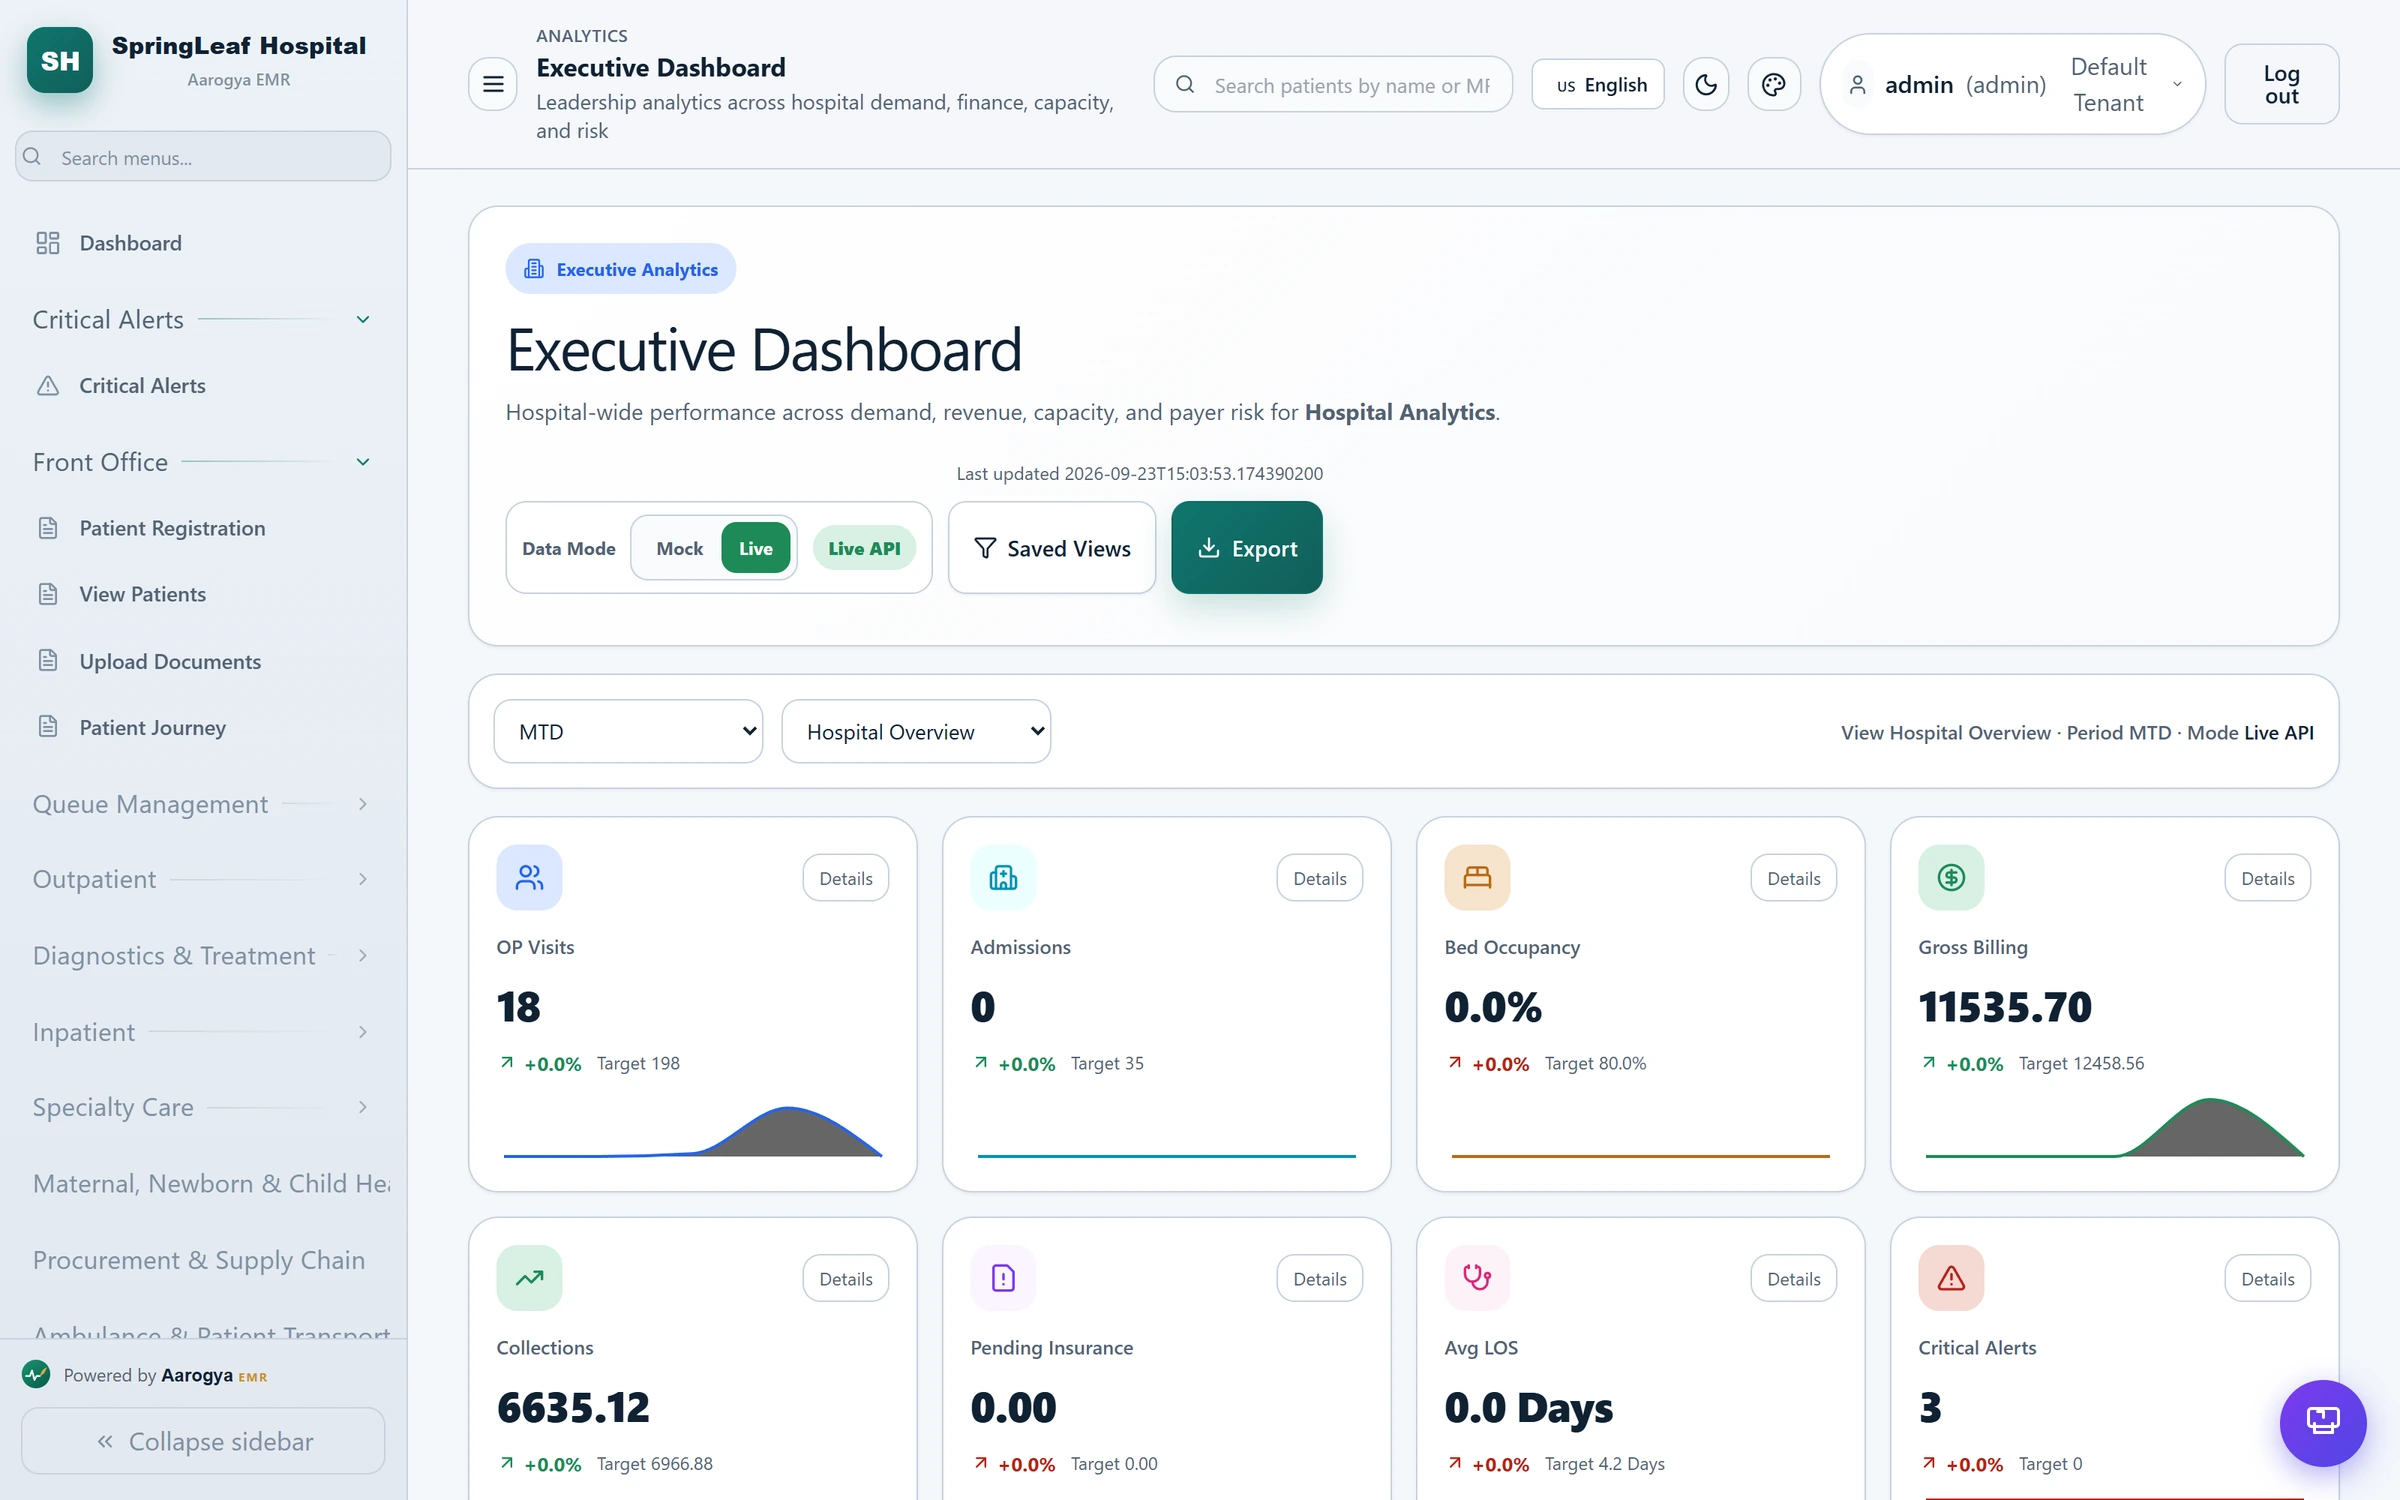Click Collapse sidebar button
This screenshot has width=2400, height=1500.
coord(203,1441)
